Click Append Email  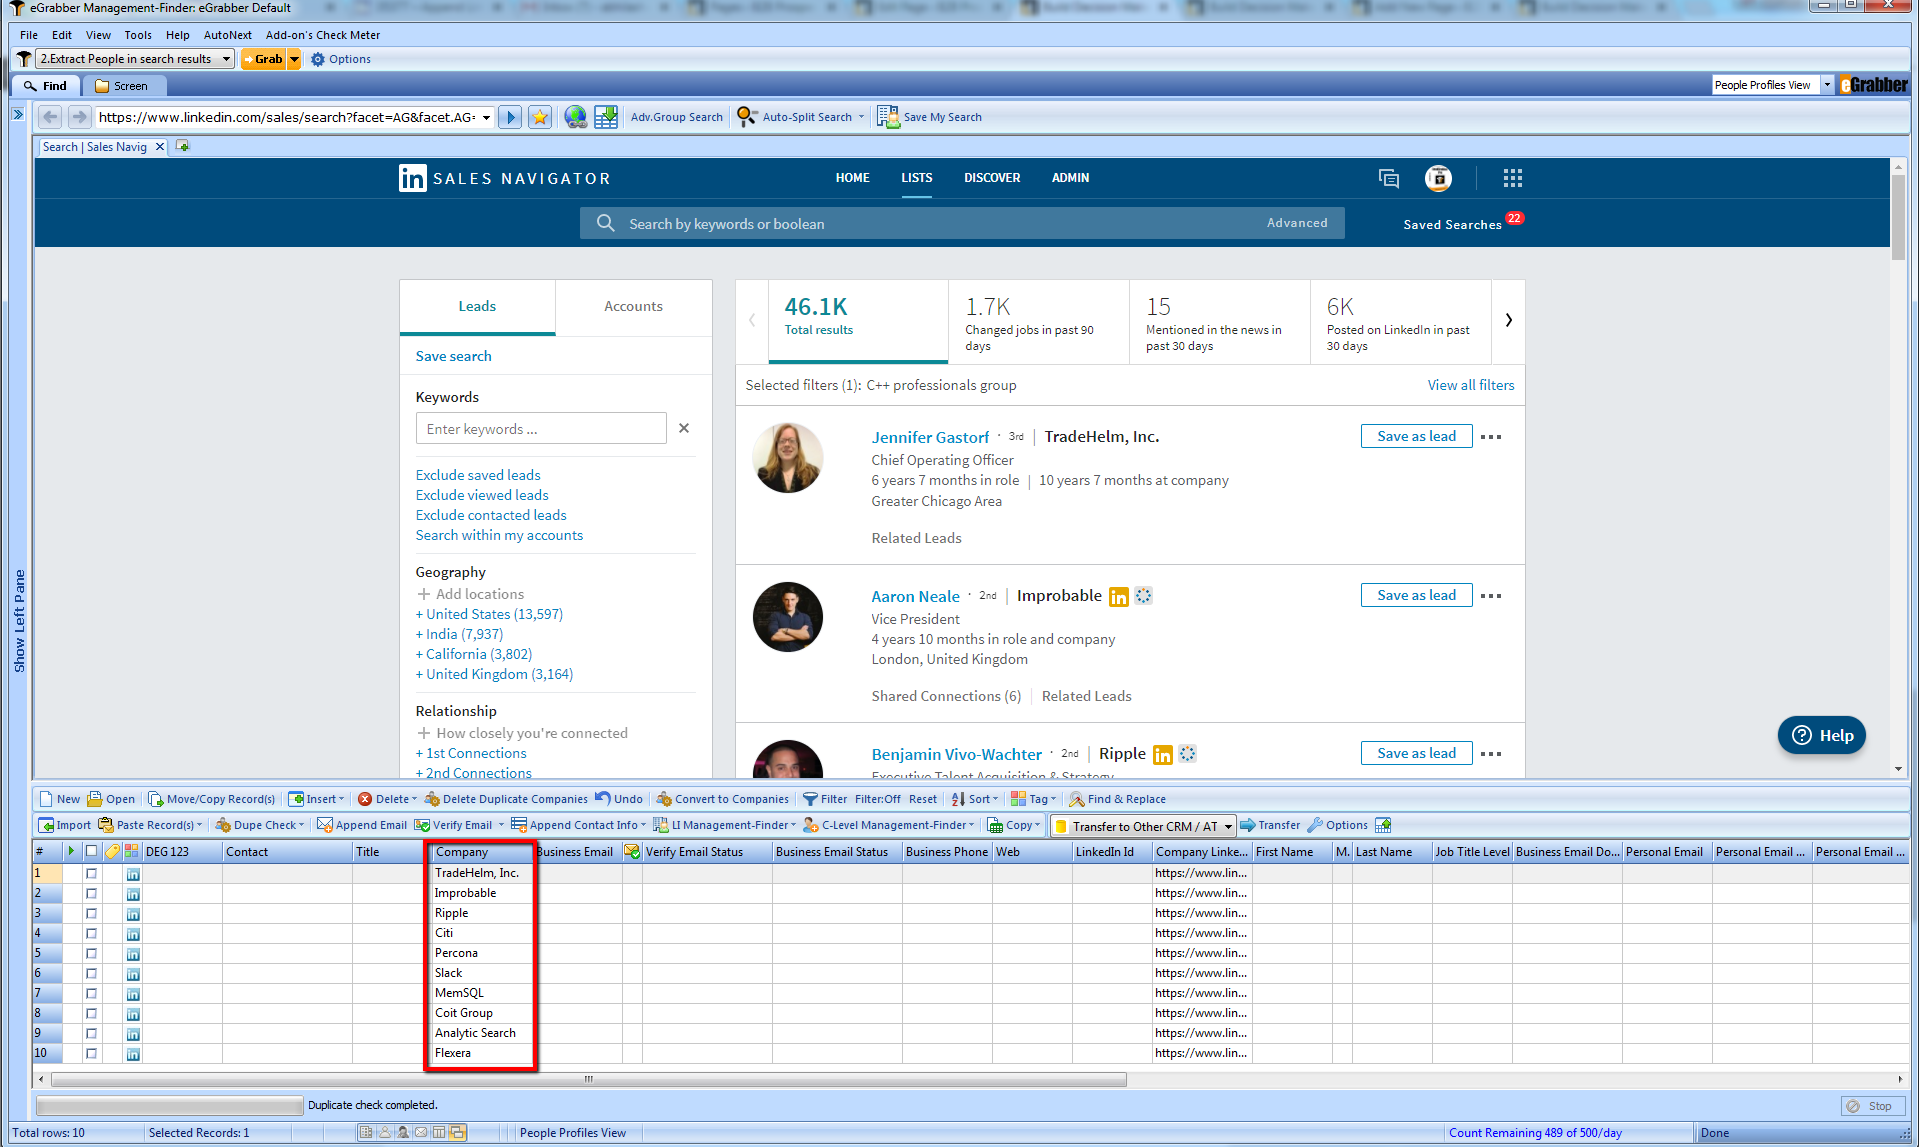tap(362, 825)
